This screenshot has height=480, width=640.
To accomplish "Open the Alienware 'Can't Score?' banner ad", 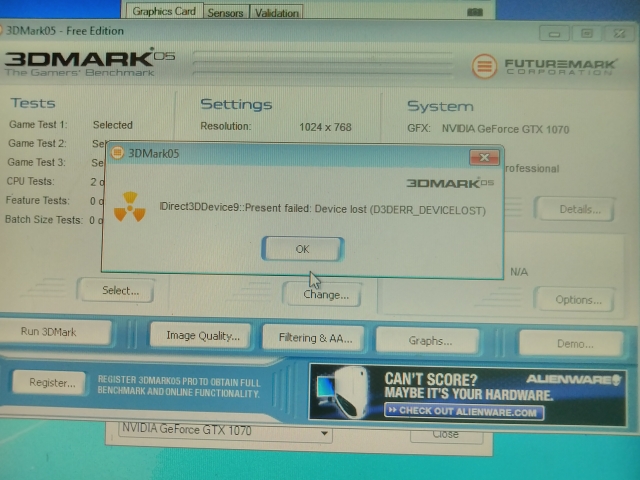I will (468, 394).
